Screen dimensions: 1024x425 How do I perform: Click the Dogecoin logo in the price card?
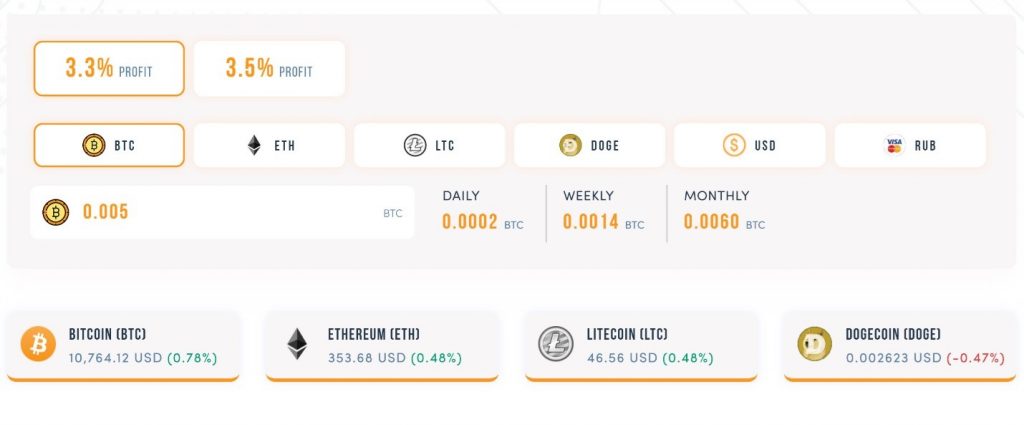click(x=814, y=344)
